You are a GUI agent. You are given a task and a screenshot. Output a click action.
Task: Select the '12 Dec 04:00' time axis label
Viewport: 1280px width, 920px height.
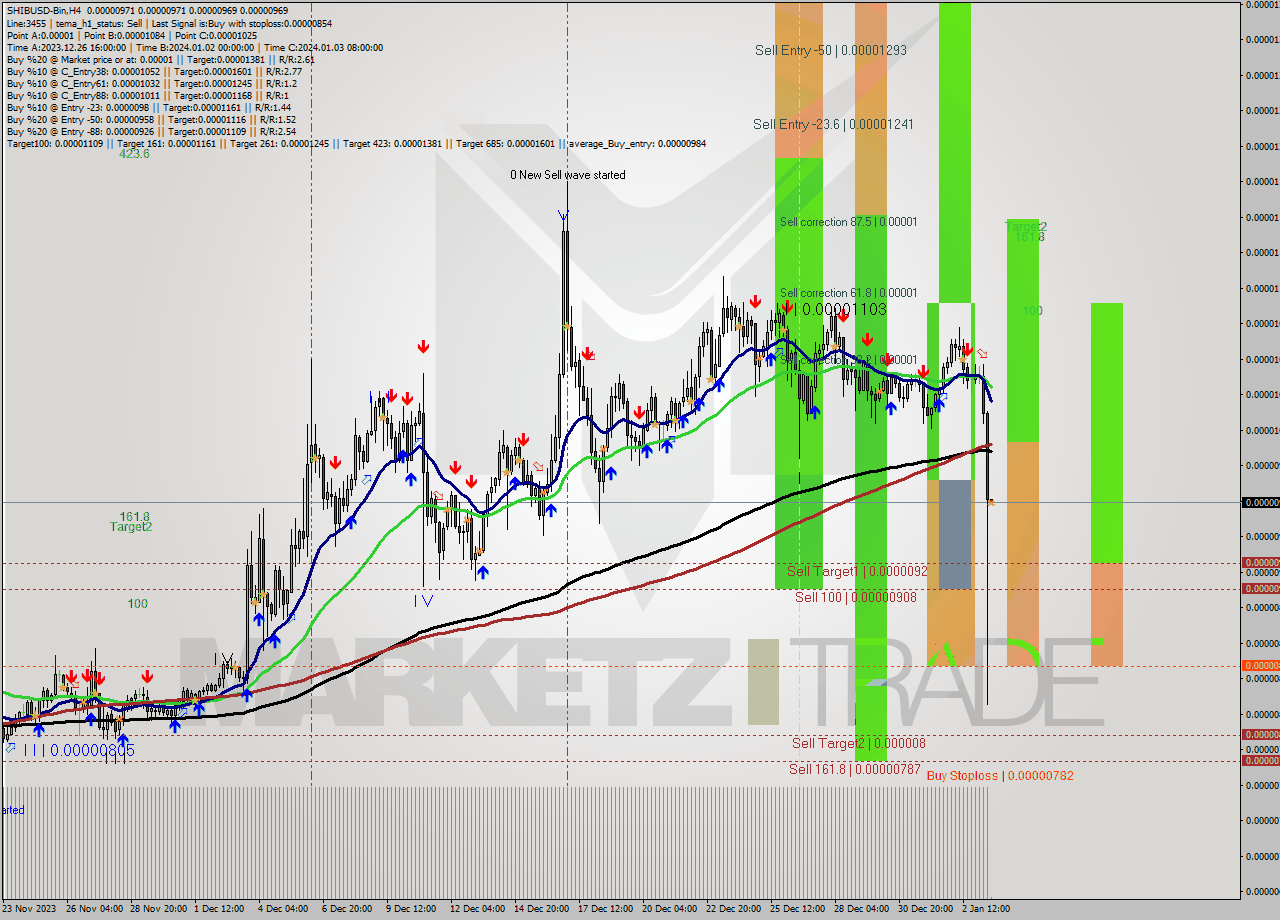click(x=477, y=909)
